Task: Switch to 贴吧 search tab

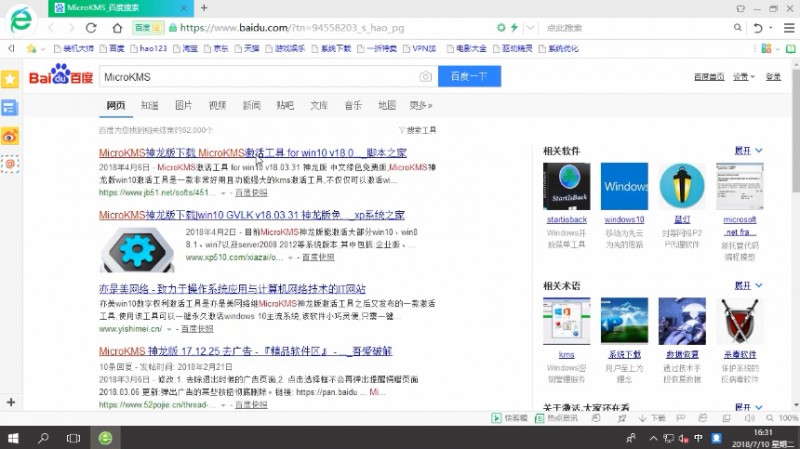Action: point(285,105)
